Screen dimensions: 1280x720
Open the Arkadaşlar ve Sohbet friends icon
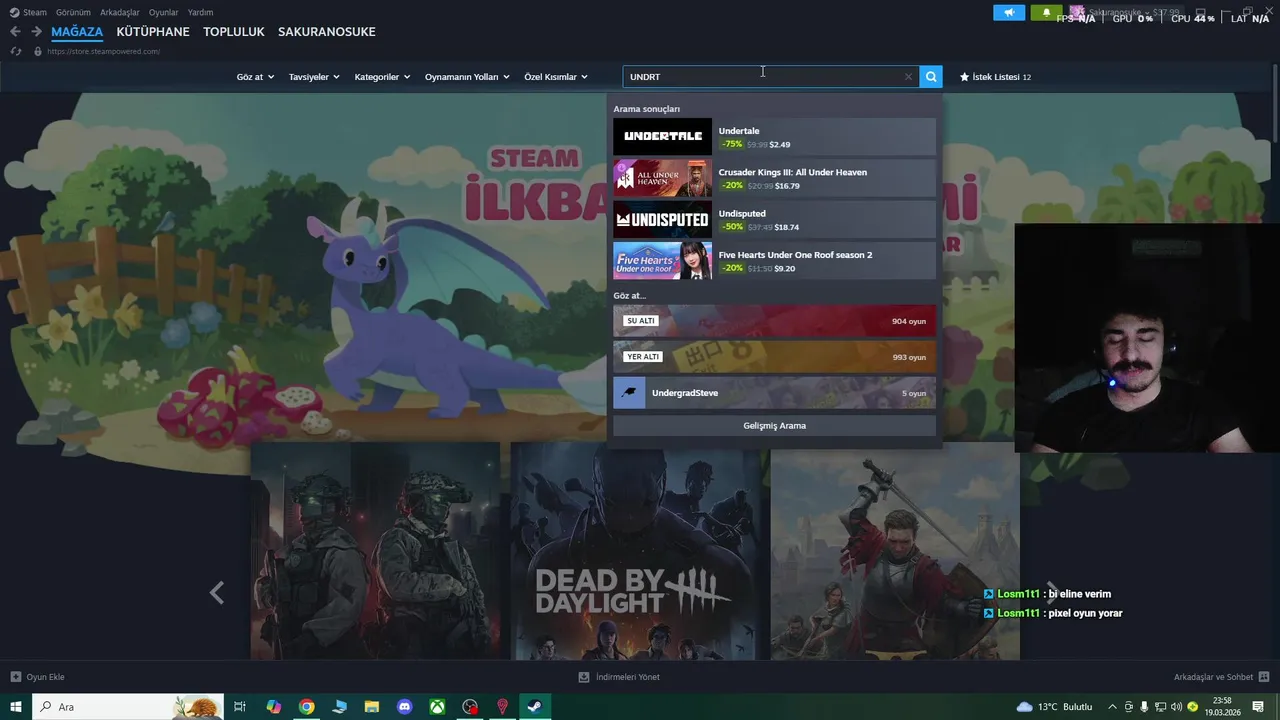pos(1264,677)
